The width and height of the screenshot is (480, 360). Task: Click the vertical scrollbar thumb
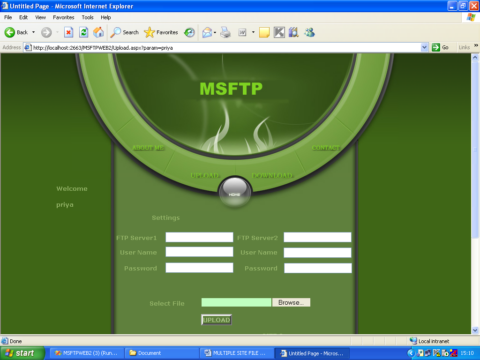coord(475,150)
